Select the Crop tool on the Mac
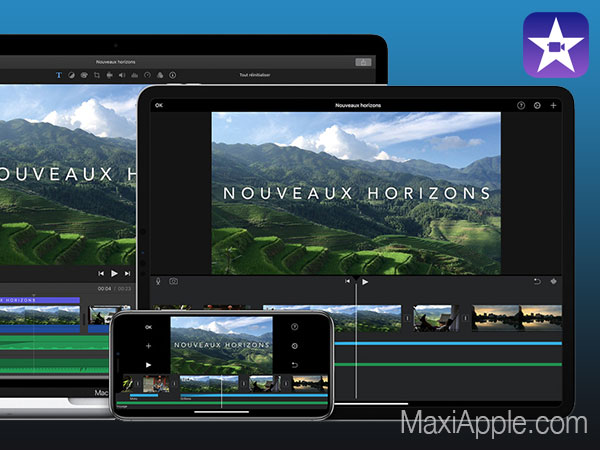600x450 pixels. click(x=97, y=75)
